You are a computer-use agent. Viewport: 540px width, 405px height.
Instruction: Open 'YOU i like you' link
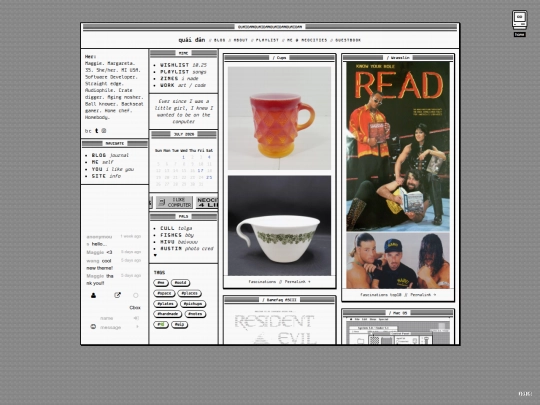click(113, 169)
